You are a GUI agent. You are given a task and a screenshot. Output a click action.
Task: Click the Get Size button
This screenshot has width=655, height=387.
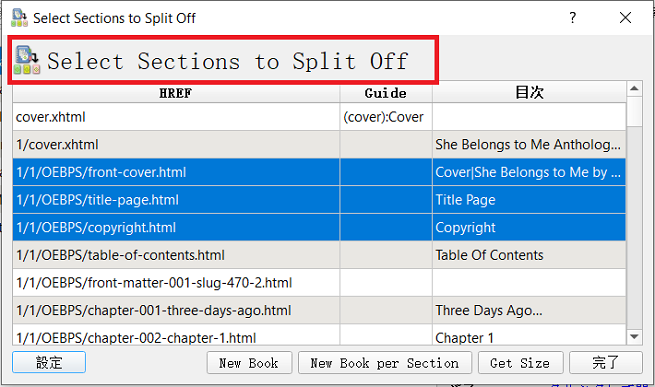(x=520, y=363)
